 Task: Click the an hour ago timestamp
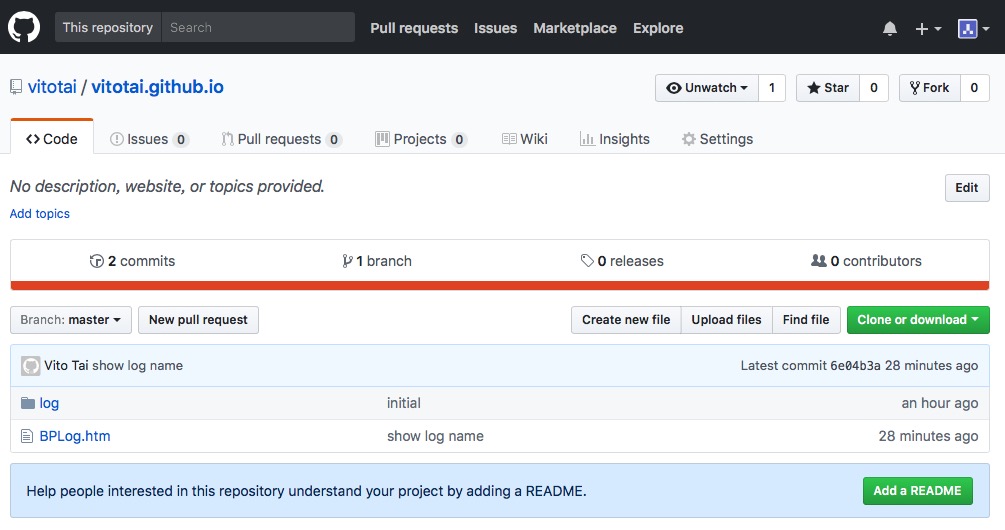[940, 403]
